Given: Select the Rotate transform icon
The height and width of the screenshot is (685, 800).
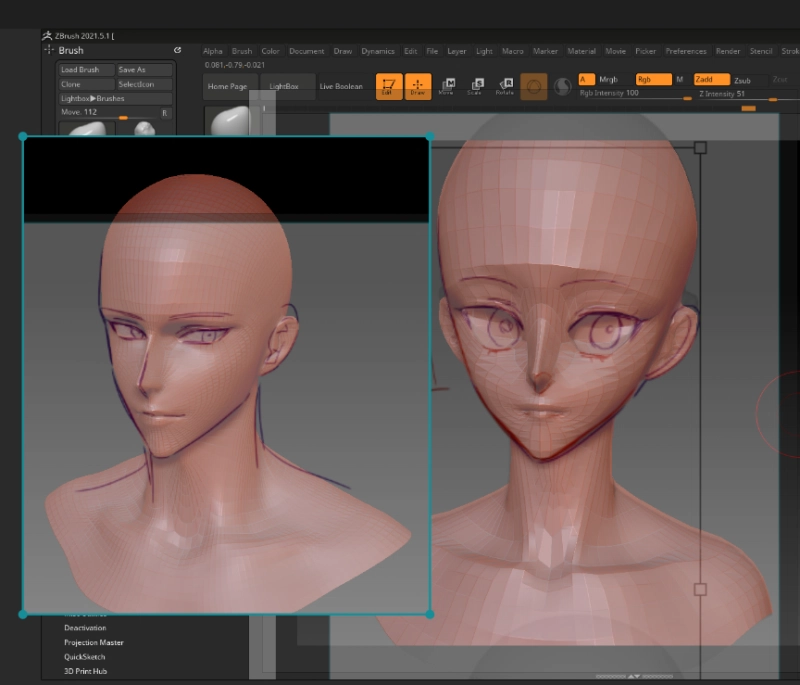Looking at the screenshot, I should (x=505, y=87).
